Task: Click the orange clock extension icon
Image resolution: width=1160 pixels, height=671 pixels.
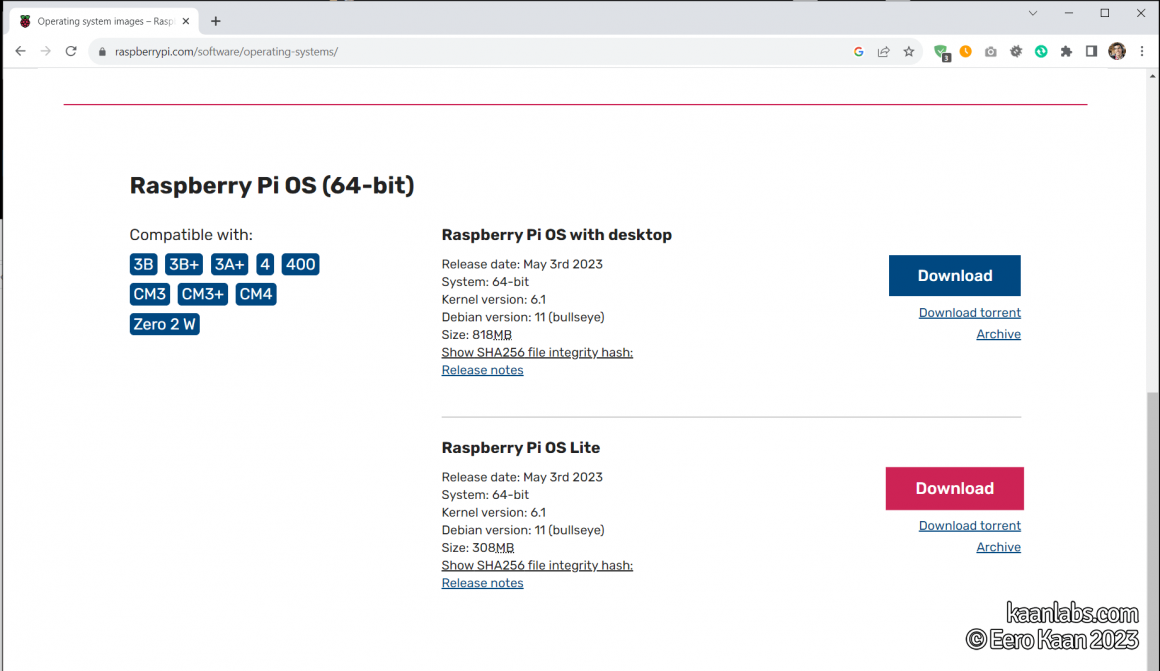Action: click(x=965, y=51)
